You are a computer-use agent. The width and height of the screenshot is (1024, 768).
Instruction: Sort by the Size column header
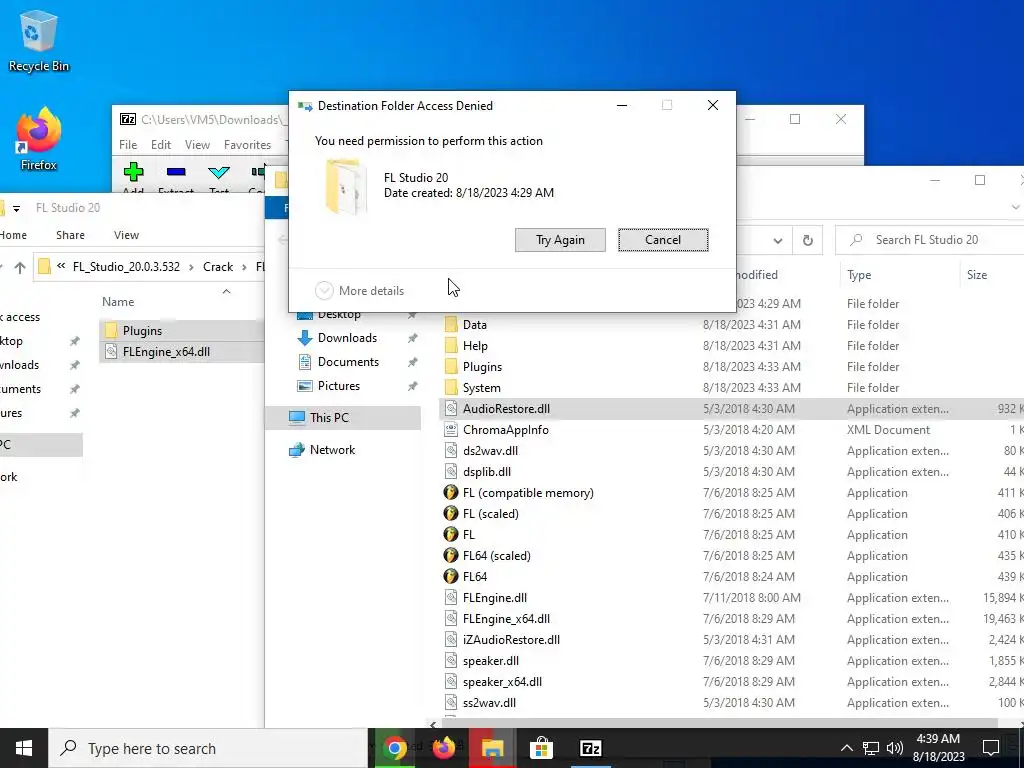tap(977, 275)
